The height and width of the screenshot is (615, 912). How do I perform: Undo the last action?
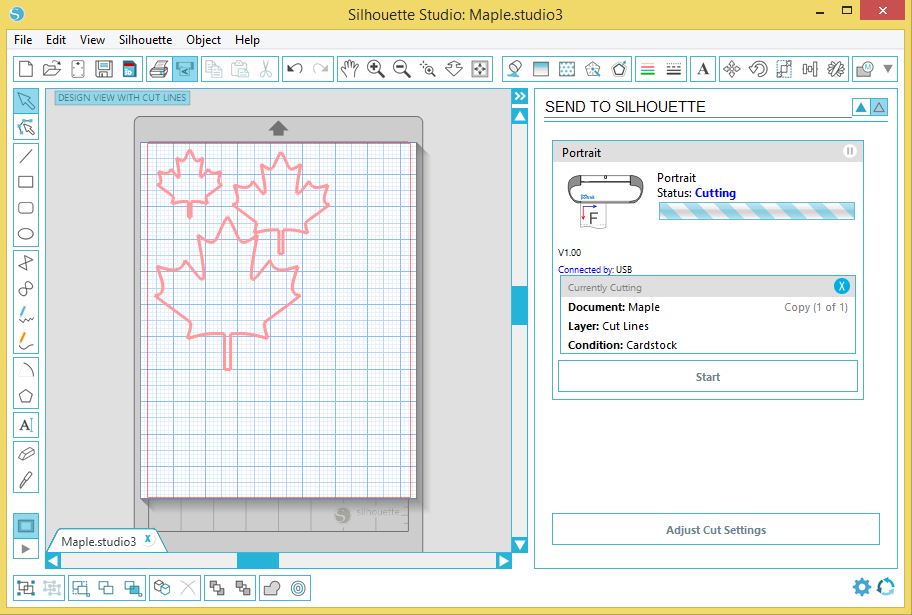[x=295, y=69]
